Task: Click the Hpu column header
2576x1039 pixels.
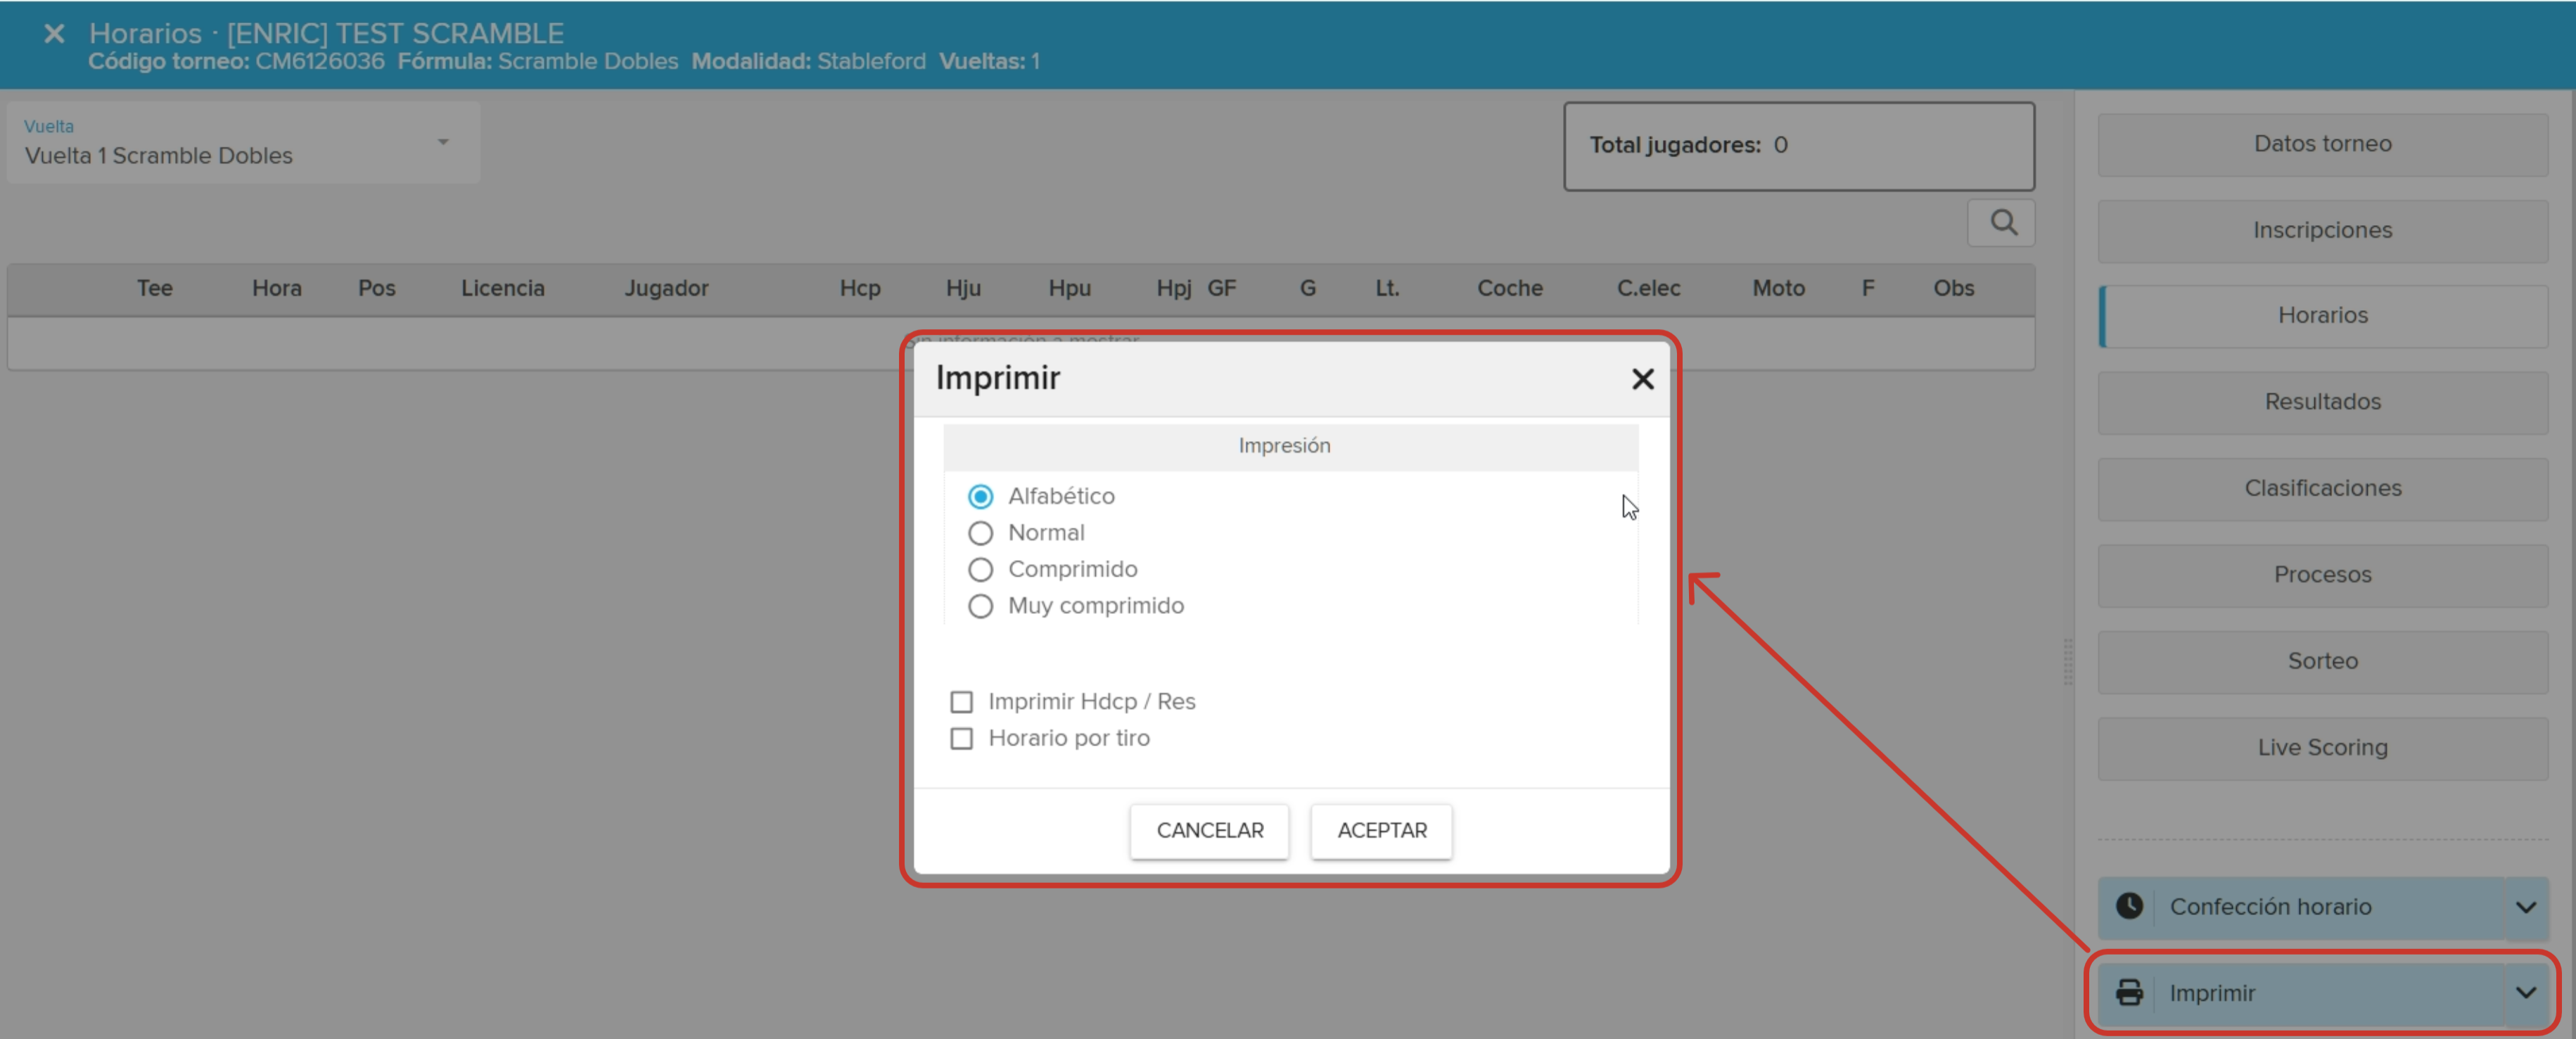Action: tap(1070, 289)
